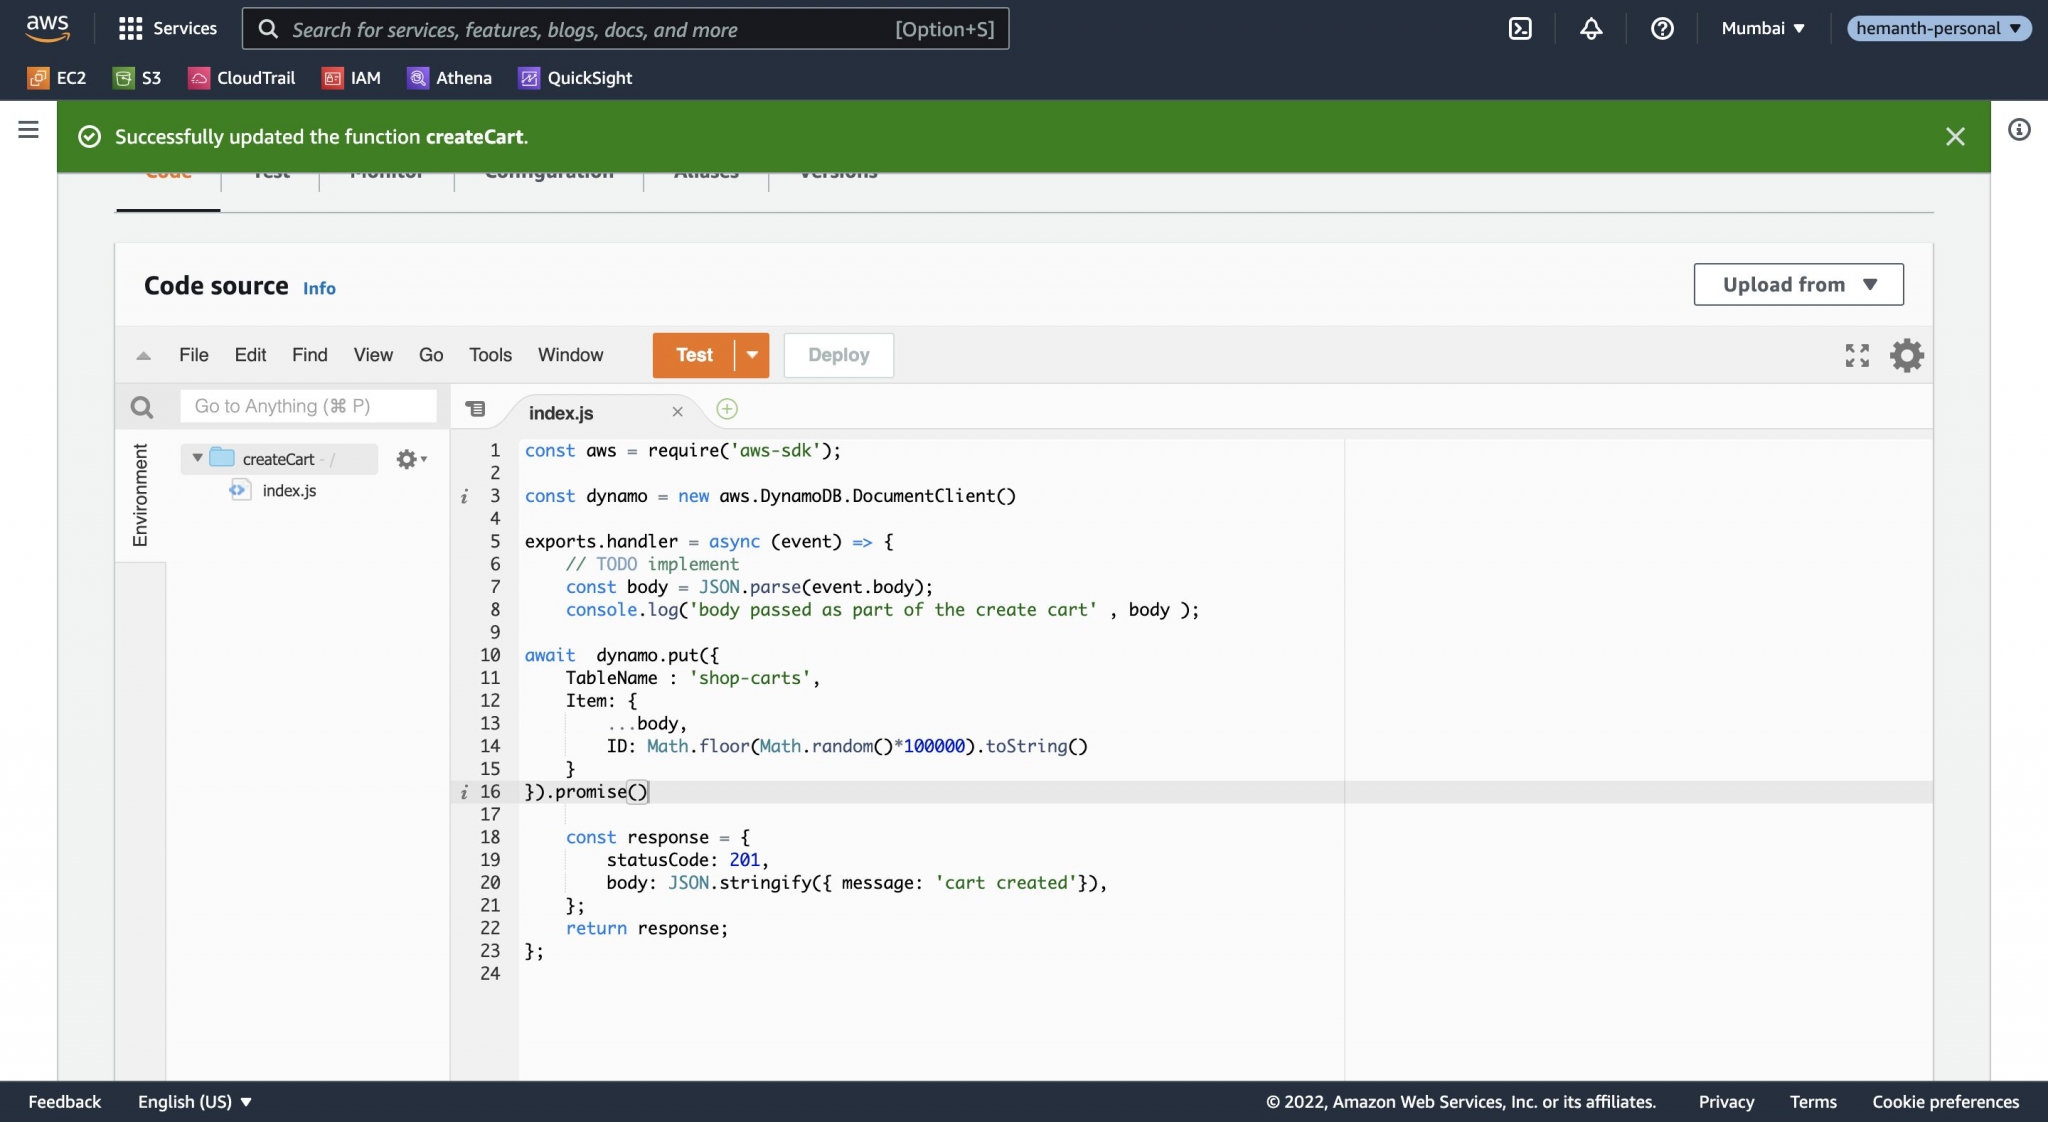Enter fullscreen mode in the code editor
Viewport: 2048px width, 1122px height.
(x=1857, y=355)
